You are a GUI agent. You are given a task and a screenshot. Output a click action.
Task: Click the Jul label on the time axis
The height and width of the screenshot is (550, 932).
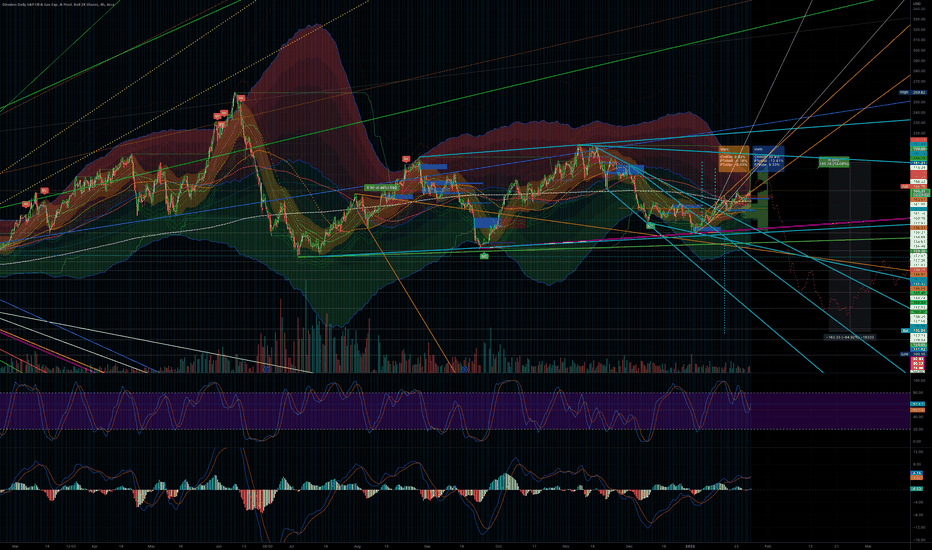tap(291, 545)
